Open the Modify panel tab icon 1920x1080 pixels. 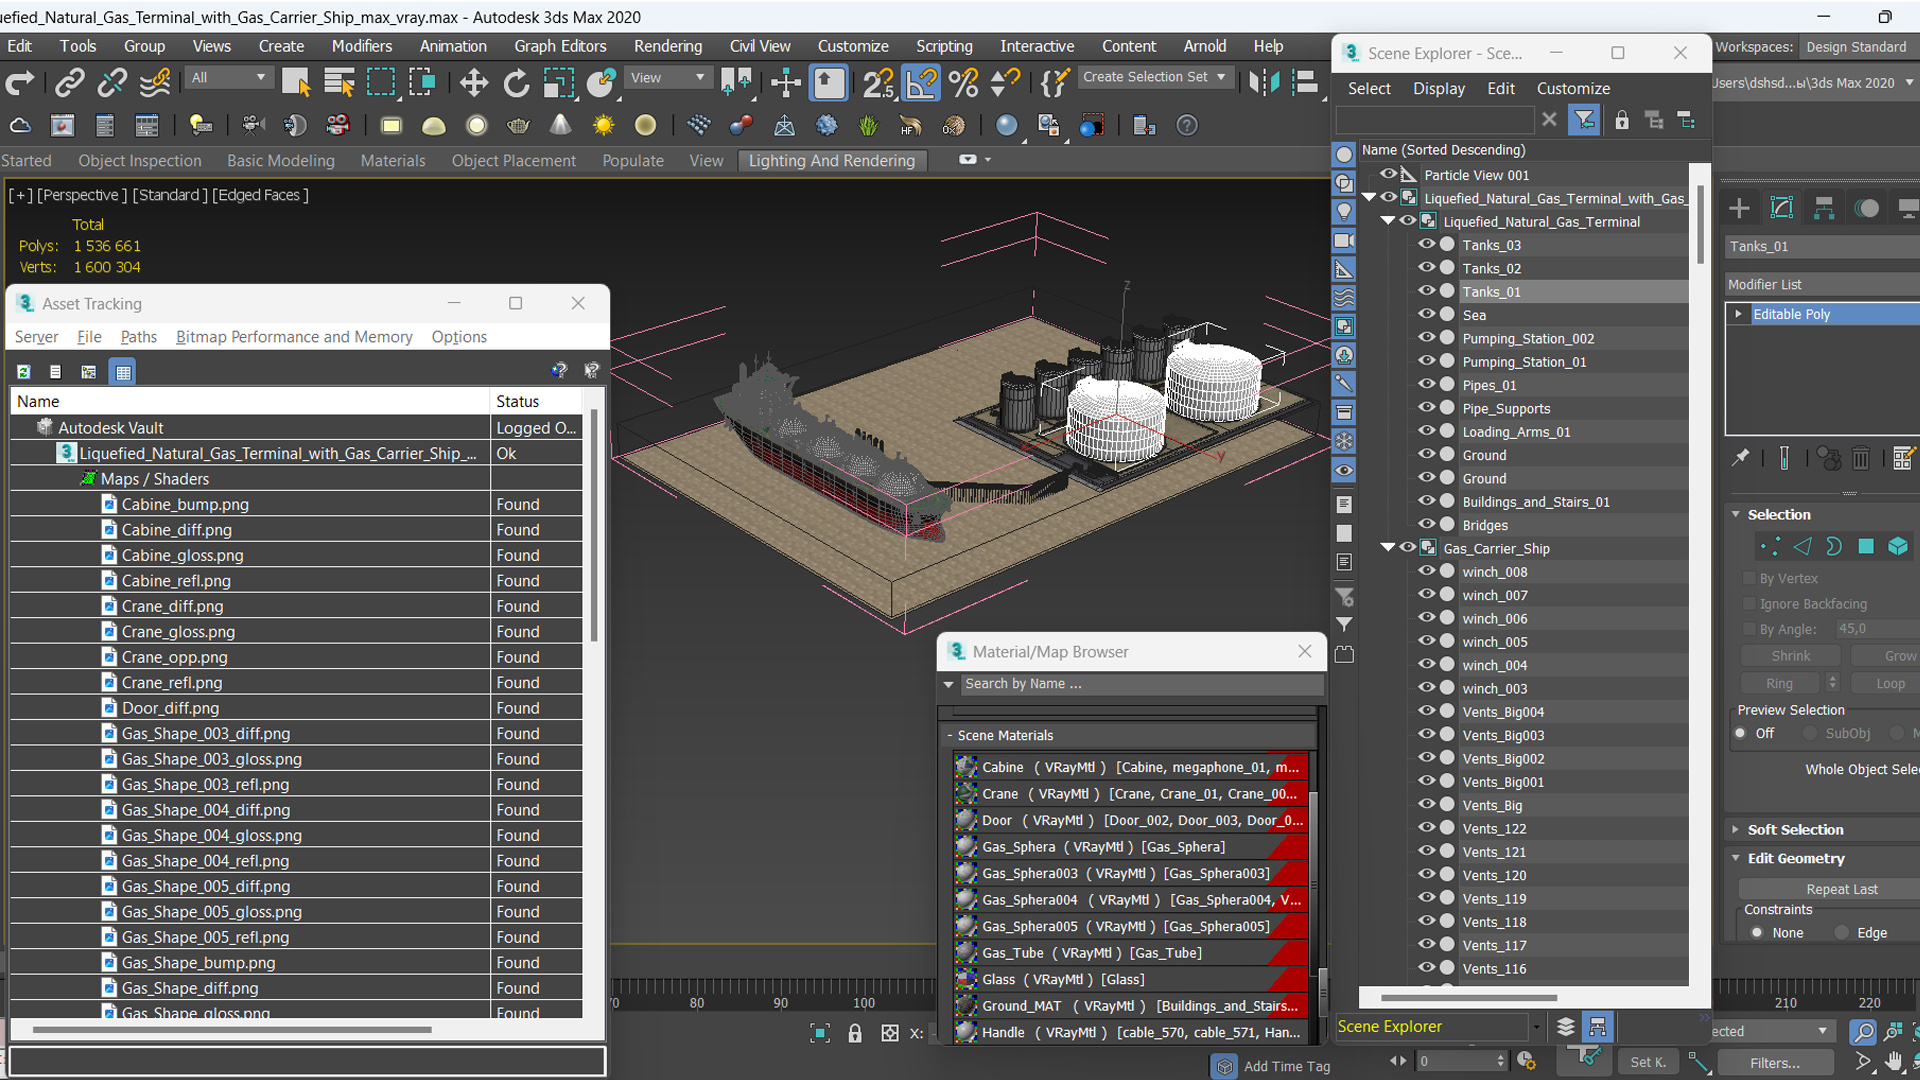pyautogui.click(x=1782, y=208)
